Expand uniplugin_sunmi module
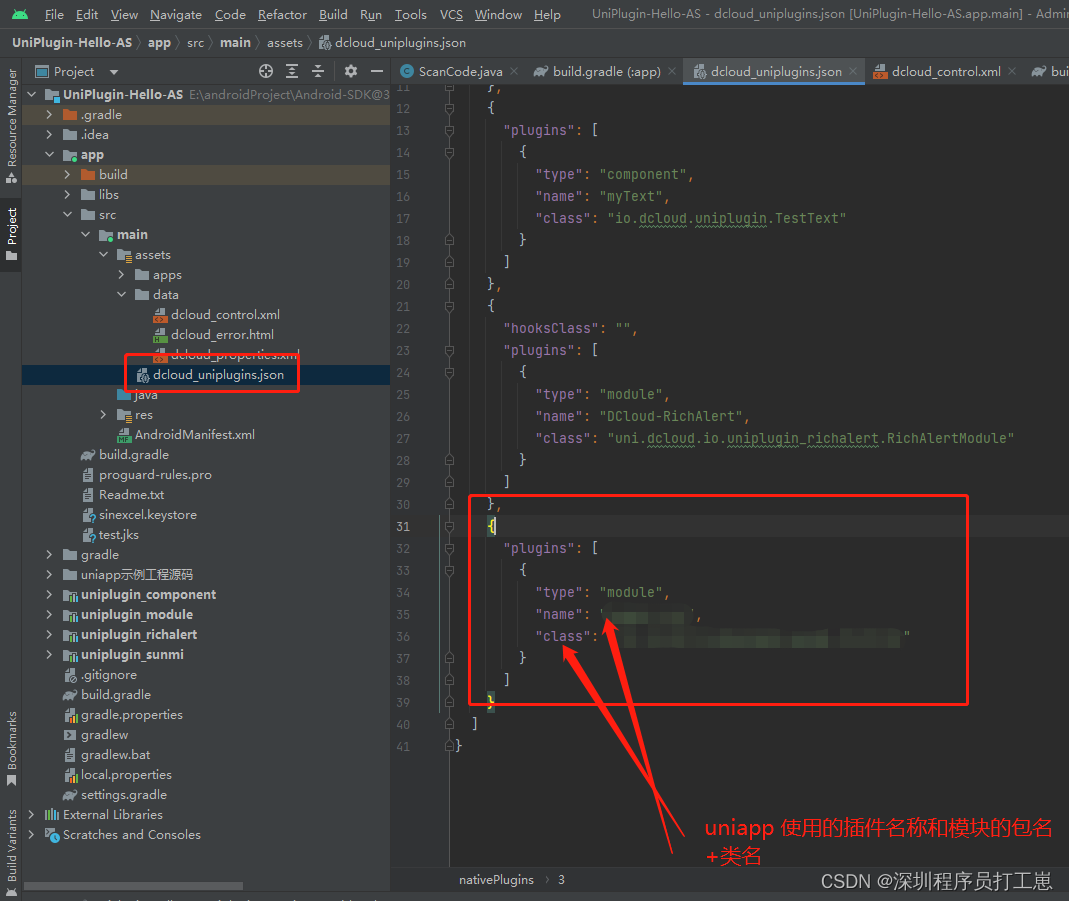This screenshot has width=1069, height=901. (x=49, y=654)
